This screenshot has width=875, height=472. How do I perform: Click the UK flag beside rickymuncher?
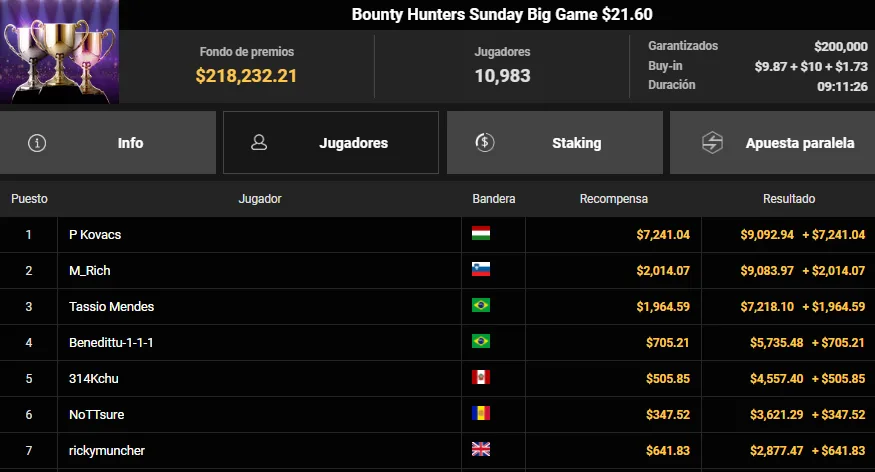point(480,450)
